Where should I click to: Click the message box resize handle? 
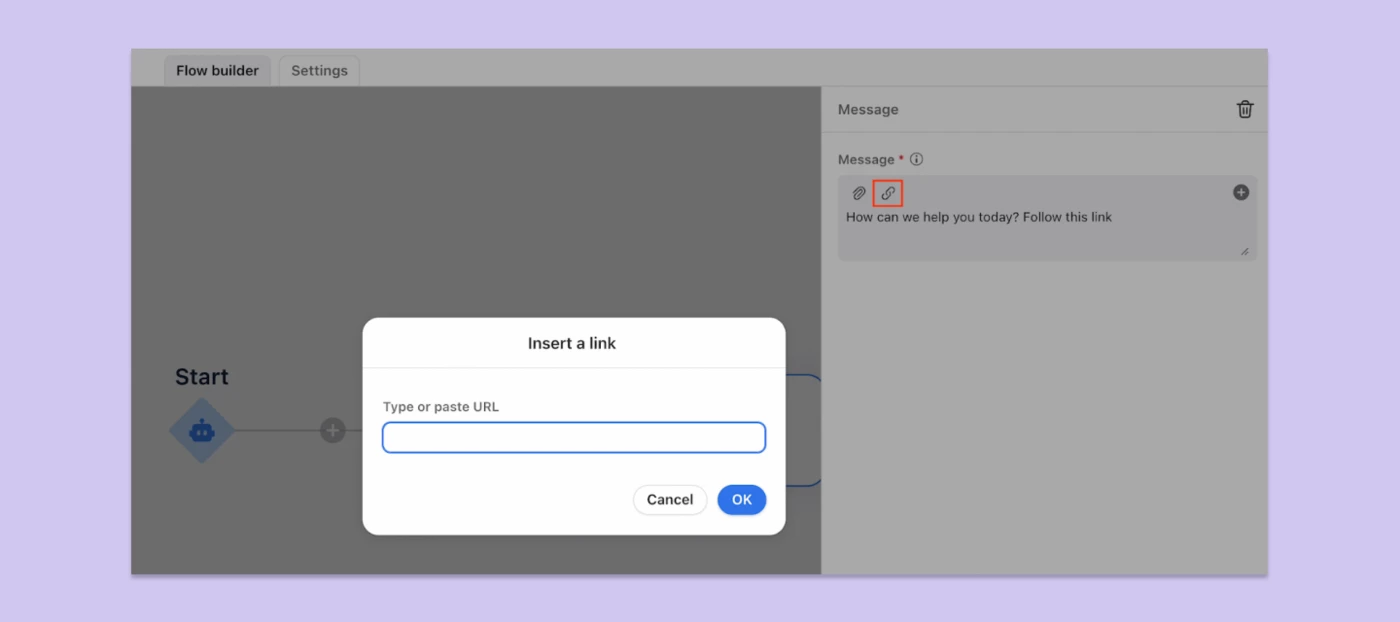coord(1244,251)
